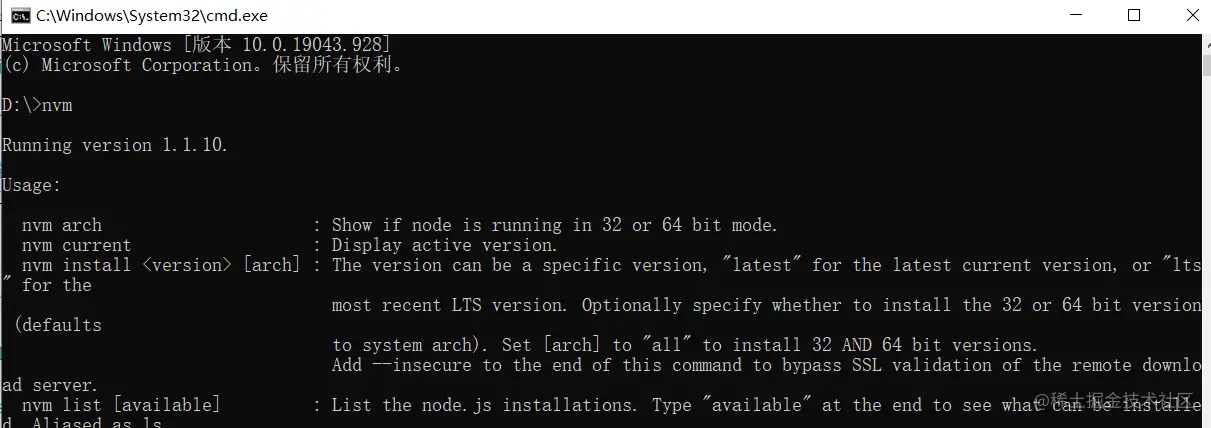Click the D:\>nvm command line
Image resolution: width=1211 pixels, height=428 pixels.
pyautogui.click(x=37, y=105)
